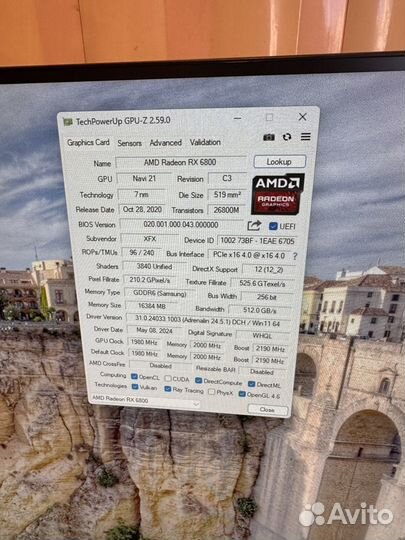
Task: Click the Bus Interface question mark
Action: point(295,256)
